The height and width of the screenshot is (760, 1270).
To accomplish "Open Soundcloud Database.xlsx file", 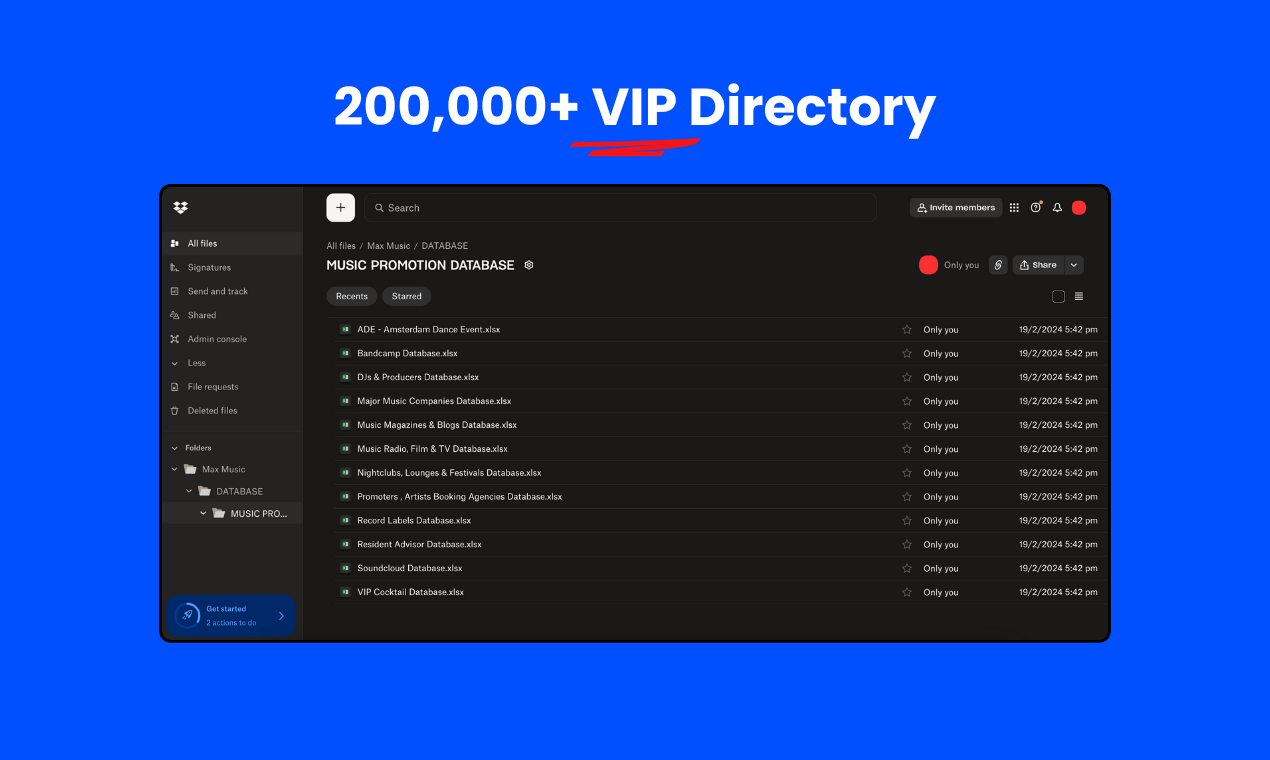I will point(410,568).
